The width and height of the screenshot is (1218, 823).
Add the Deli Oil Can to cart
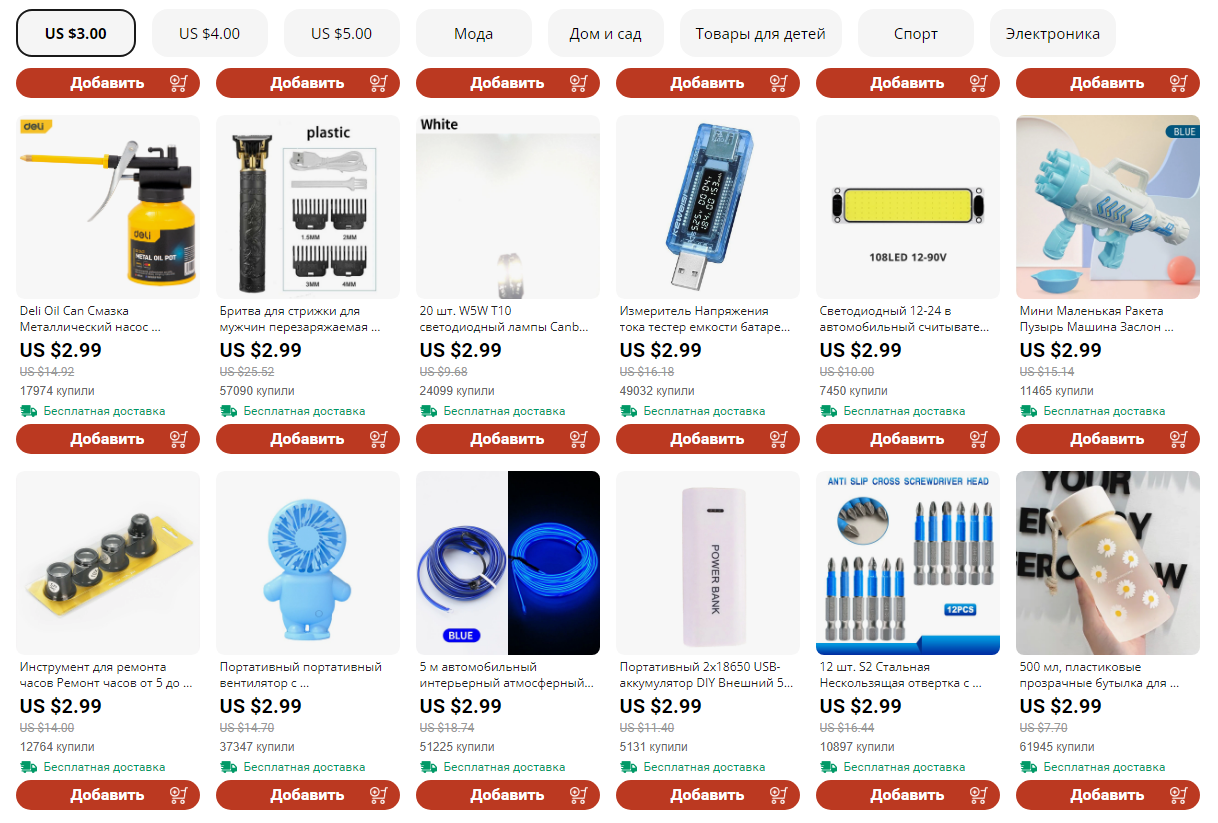(x=108, y=439)
